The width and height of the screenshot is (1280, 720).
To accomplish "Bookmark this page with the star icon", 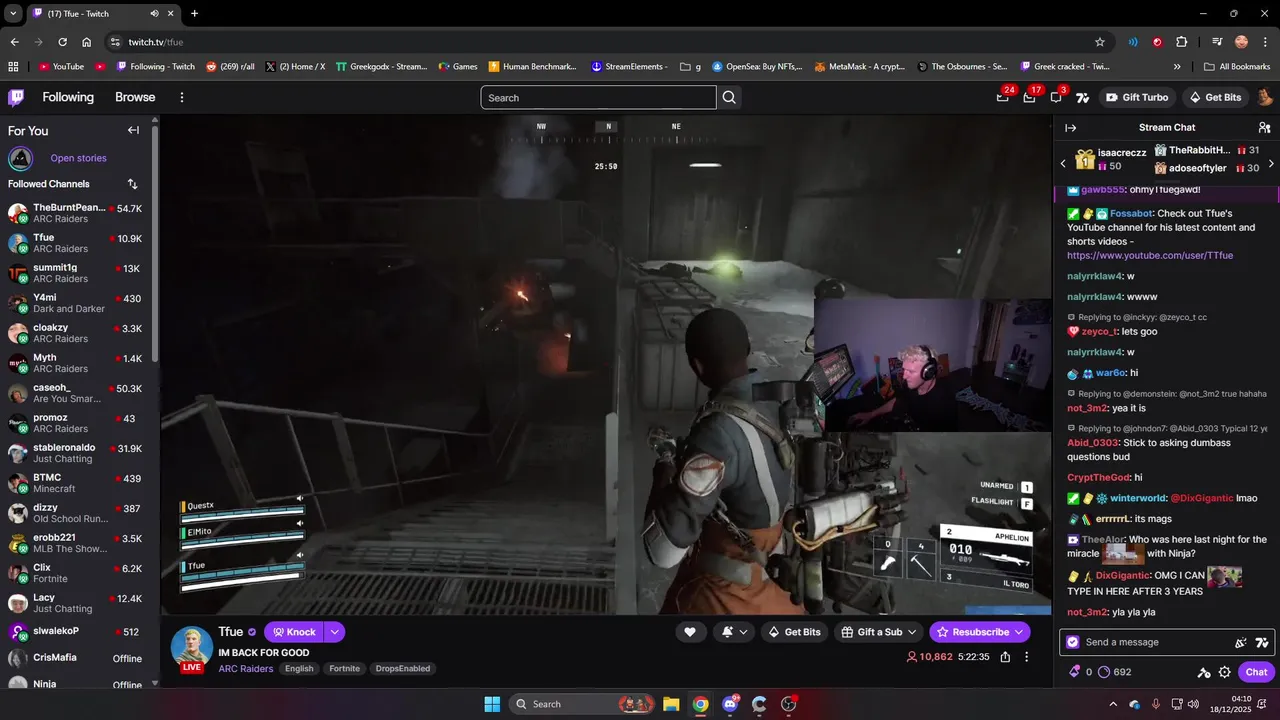I will click(x=1100, y=42).
